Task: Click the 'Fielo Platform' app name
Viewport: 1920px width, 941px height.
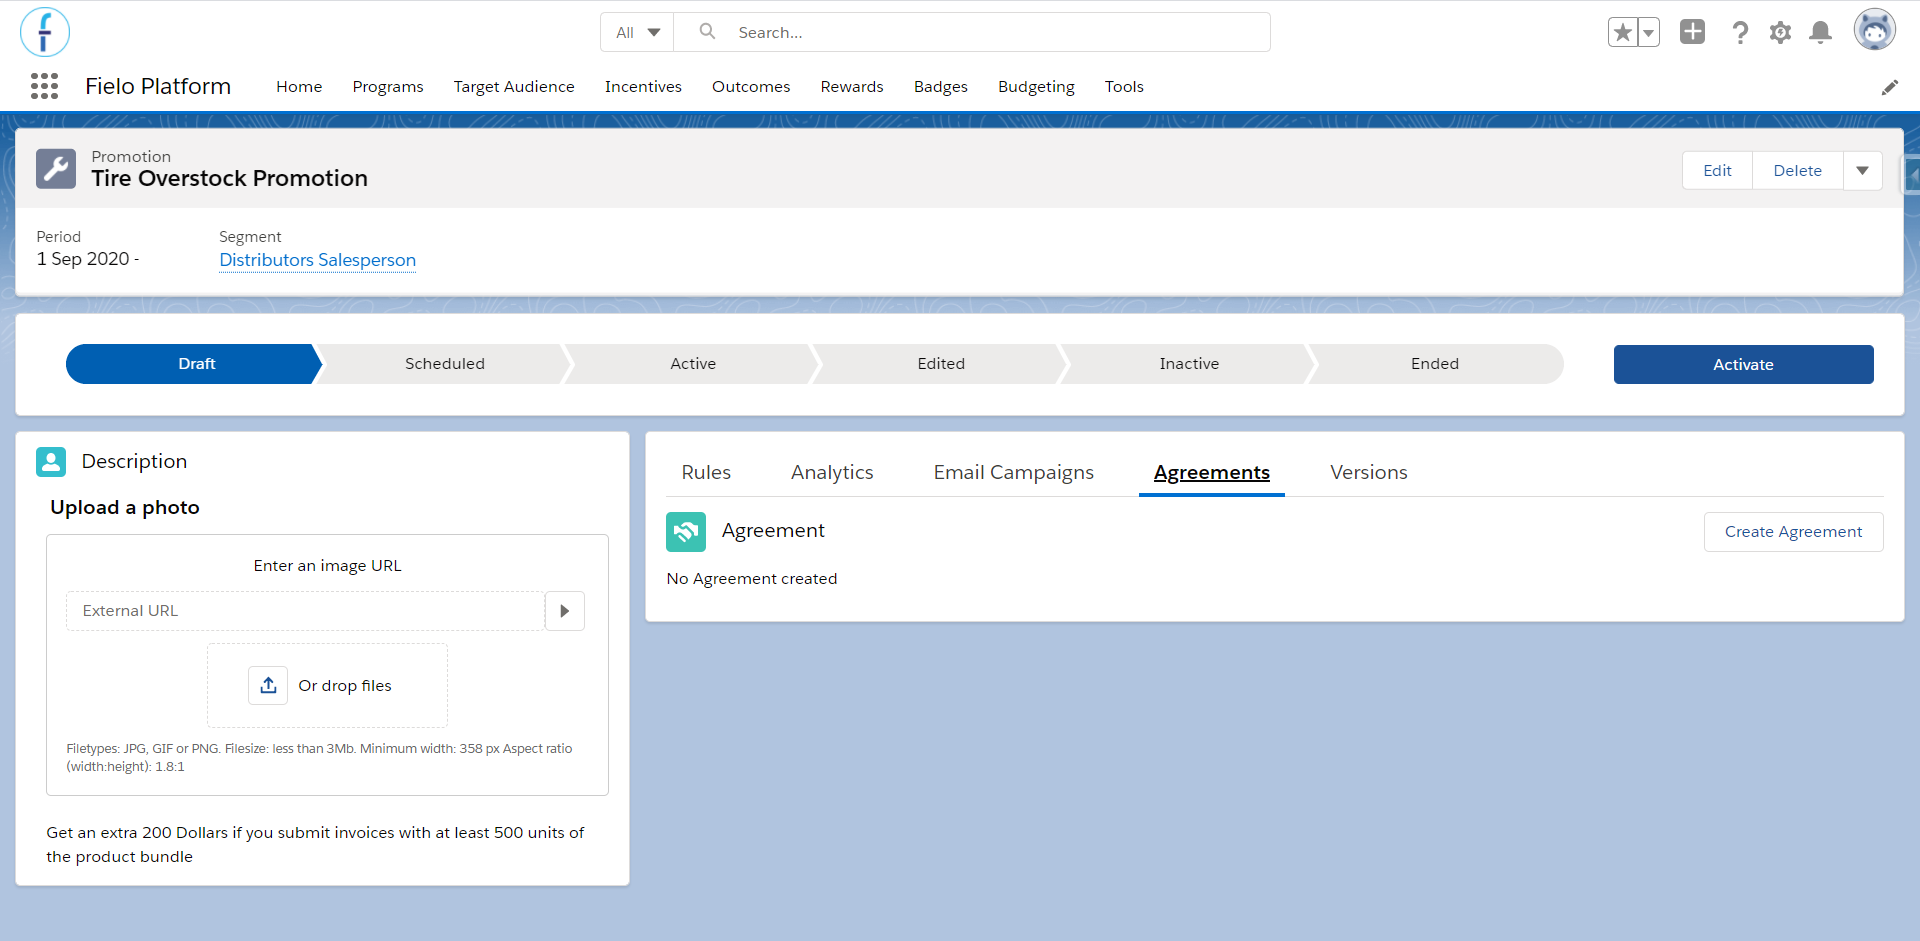Action: (x=158, y=86)
